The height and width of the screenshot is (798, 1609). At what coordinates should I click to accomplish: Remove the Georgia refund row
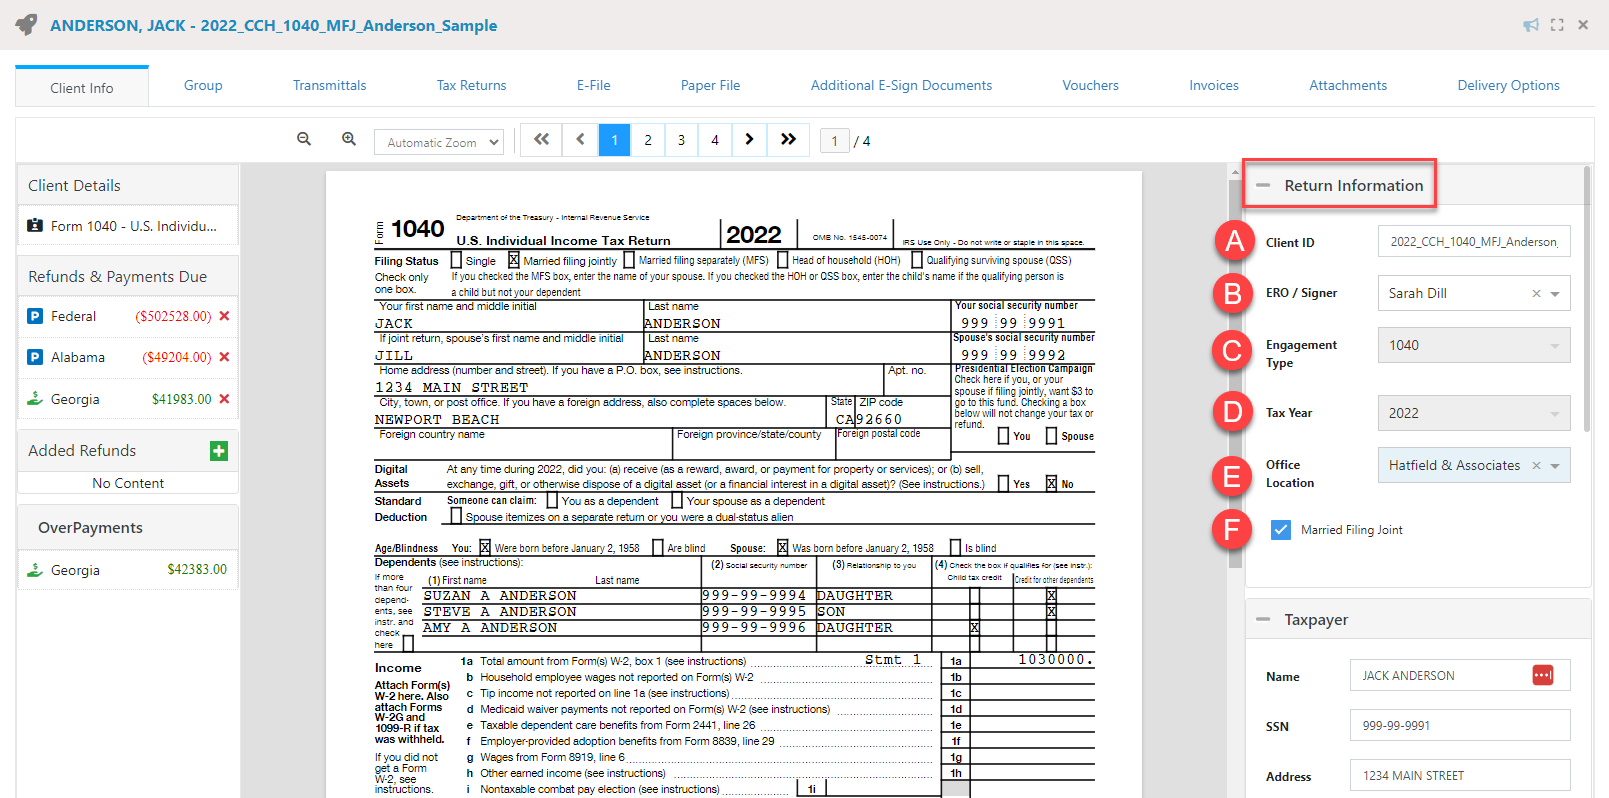[224, 399]
